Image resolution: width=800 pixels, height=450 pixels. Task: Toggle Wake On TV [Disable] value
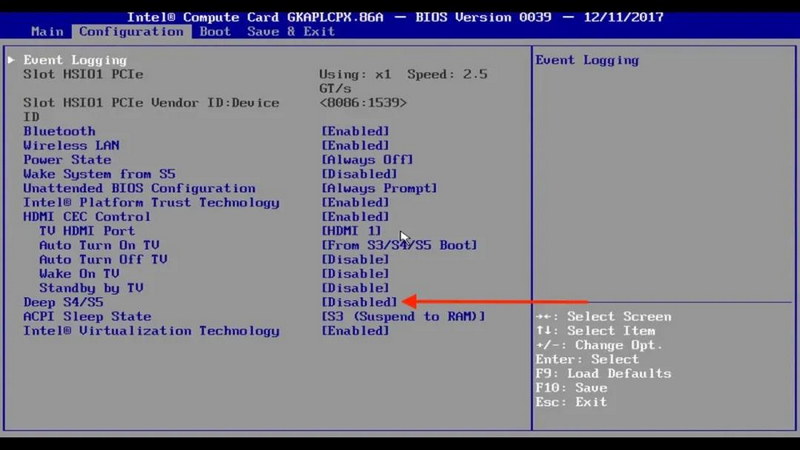[355, 274]
